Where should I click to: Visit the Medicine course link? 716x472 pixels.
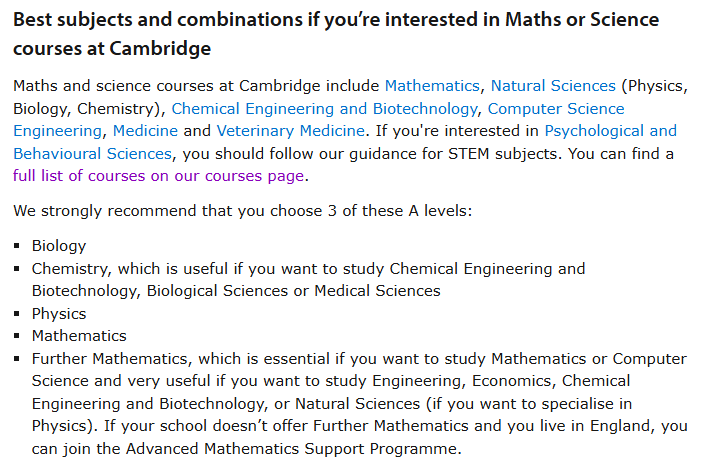[x=145, y=131]
